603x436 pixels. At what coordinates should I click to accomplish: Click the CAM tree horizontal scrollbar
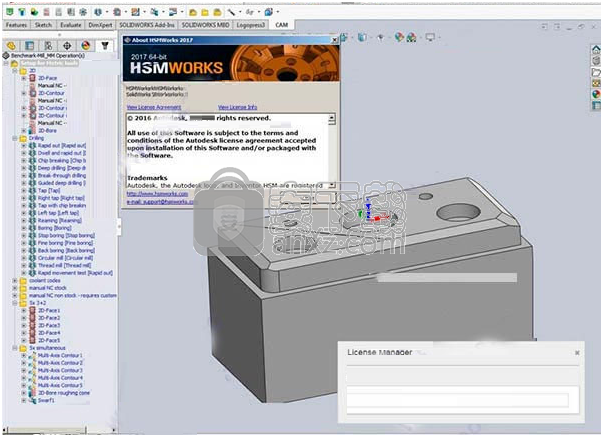pos(60,430)
